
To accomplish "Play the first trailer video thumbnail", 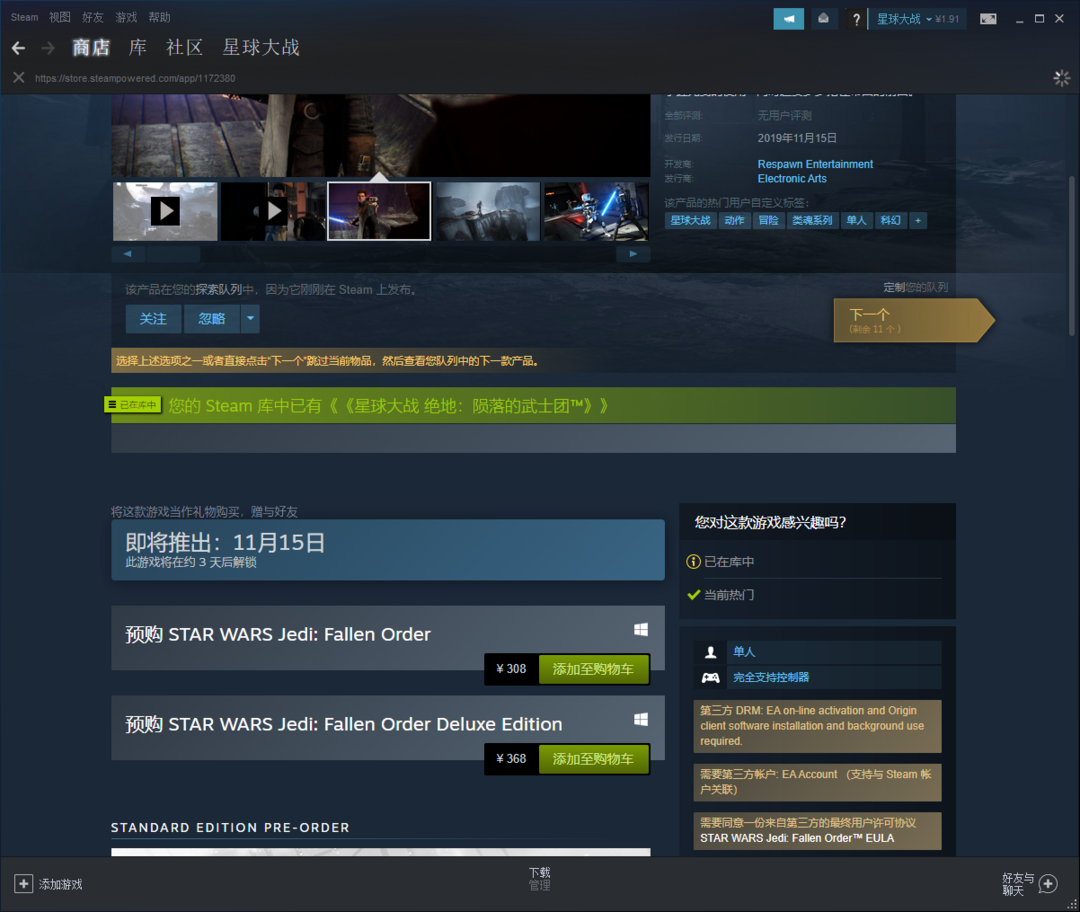I will [165, 211].
